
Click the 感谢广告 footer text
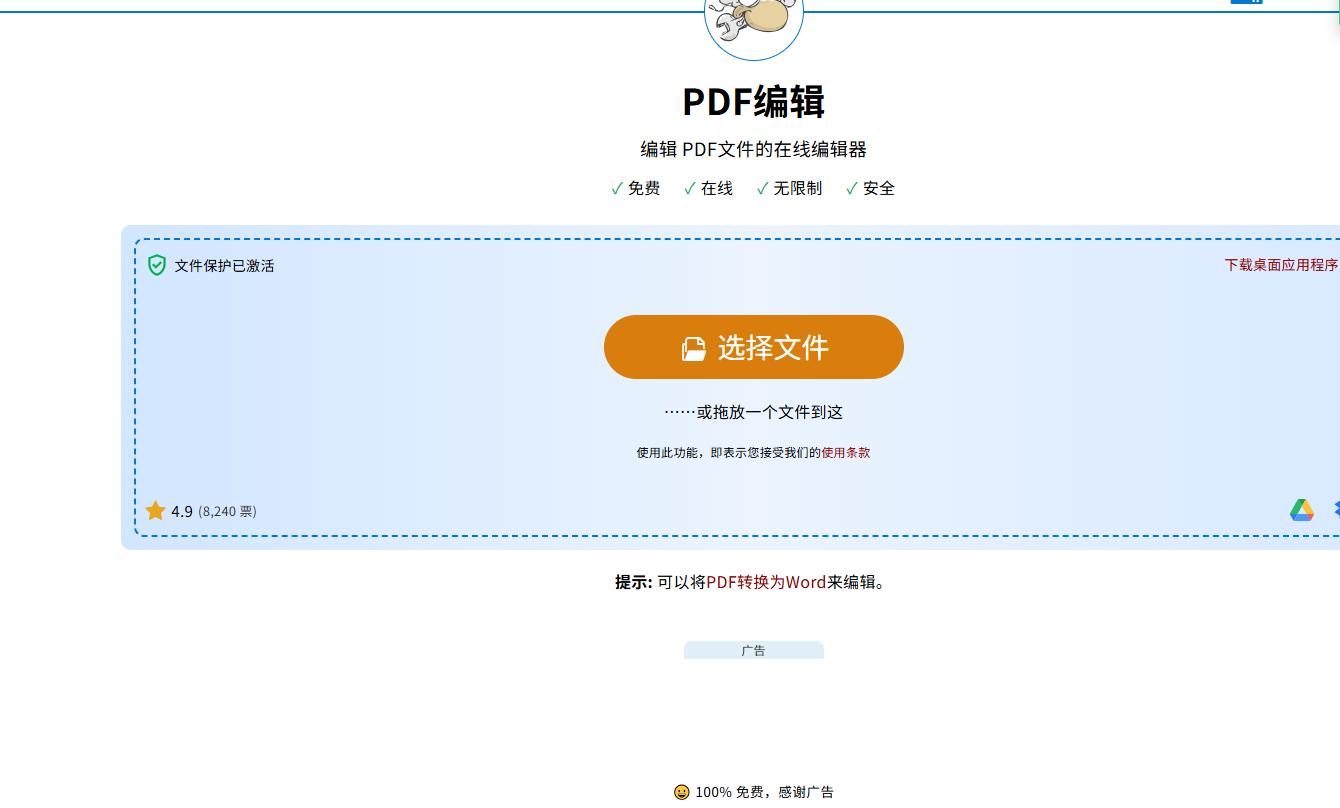tap(806, 792)
